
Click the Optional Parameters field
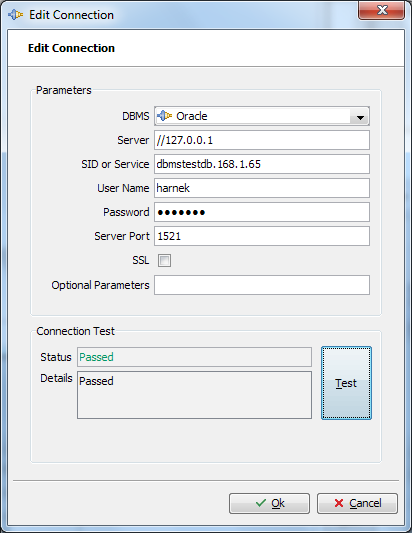pyautogui.click(x=262, y=285)
